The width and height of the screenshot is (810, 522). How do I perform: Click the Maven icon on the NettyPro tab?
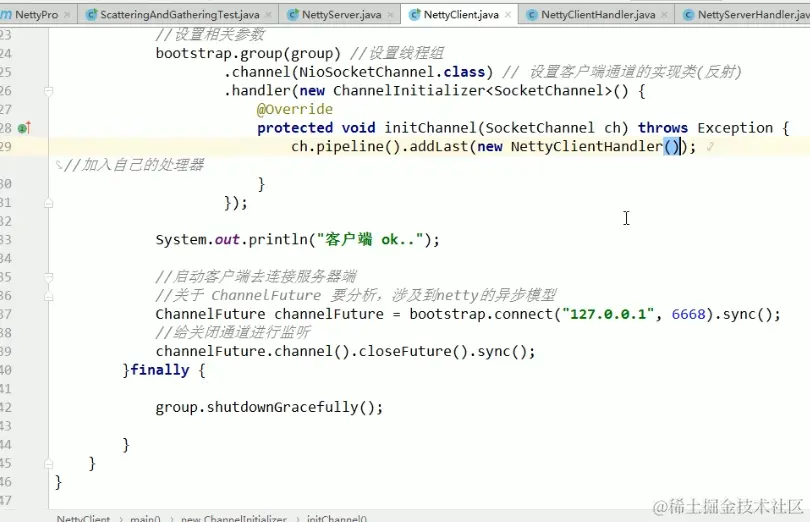coord(6,14)
